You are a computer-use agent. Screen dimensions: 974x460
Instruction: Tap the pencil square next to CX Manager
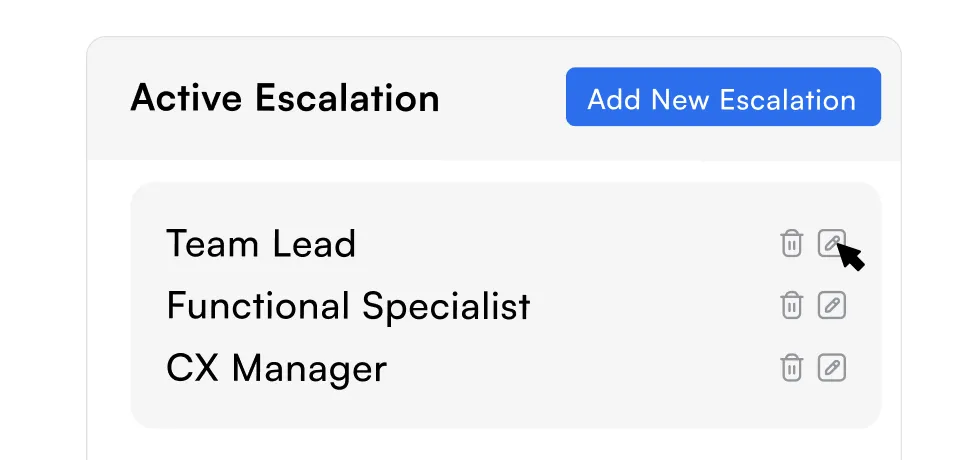coord(831,368)
